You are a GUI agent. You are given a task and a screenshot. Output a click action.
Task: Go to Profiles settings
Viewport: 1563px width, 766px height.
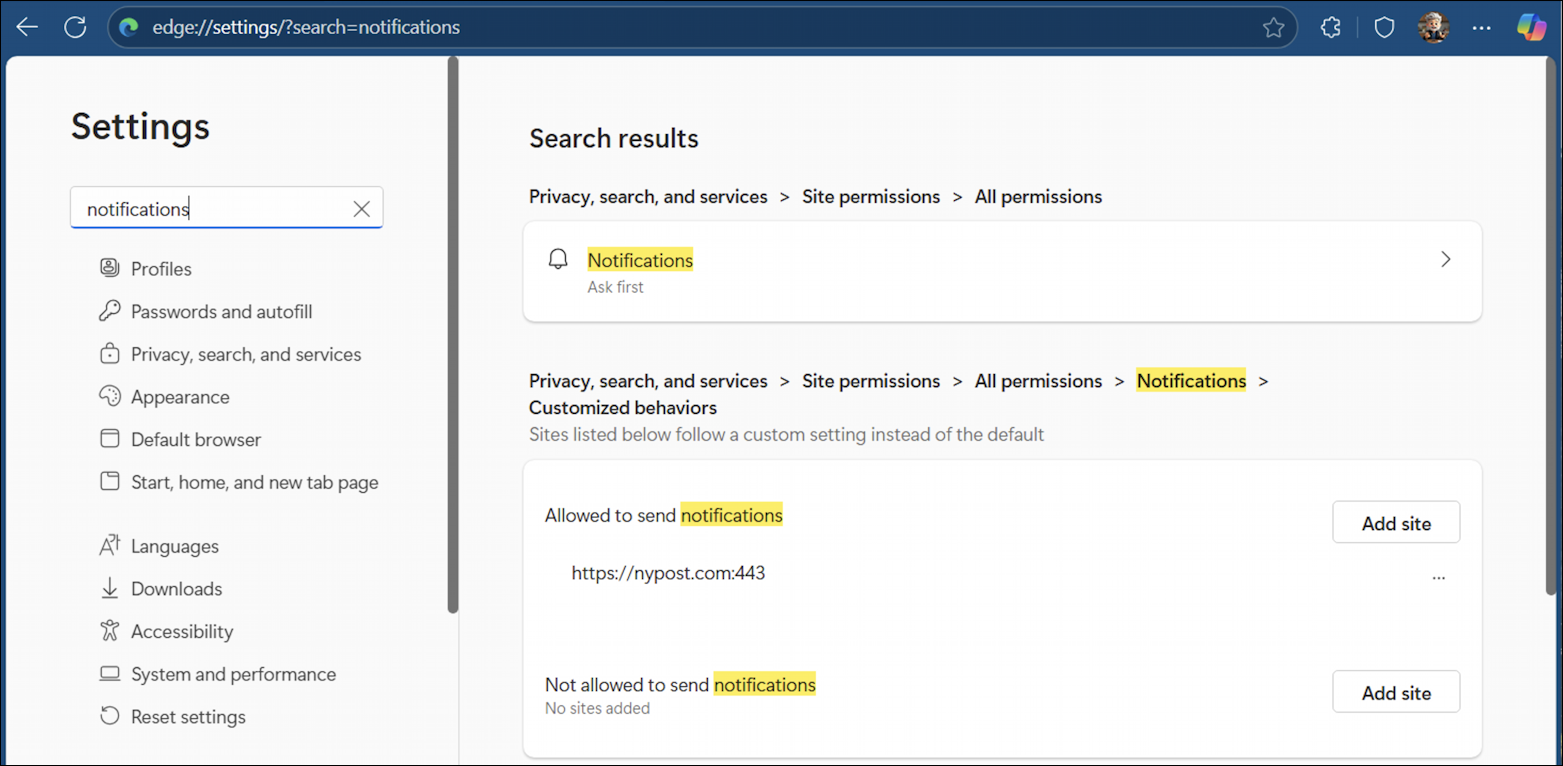pyautogui.click(x=160, y=269)
